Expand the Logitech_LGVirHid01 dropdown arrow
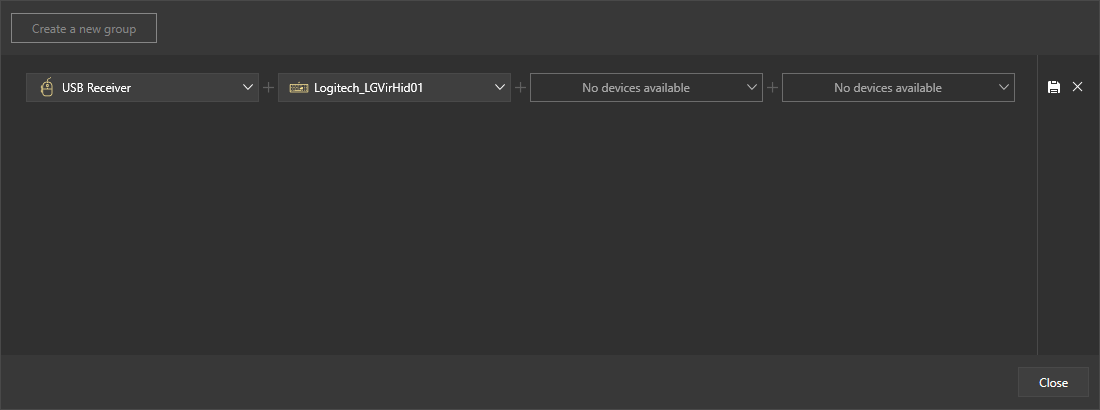This screenshot has height=410, width=1100. pyautogui.click(x=500, y=88)
